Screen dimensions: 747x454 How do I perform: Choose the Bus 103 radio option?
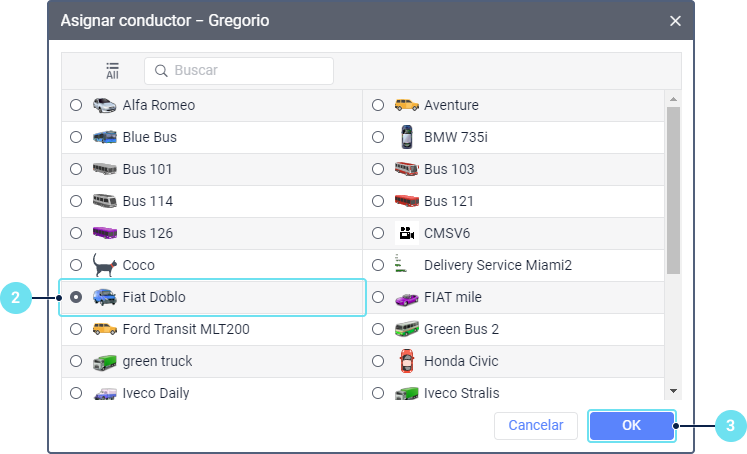coord(377,169)
